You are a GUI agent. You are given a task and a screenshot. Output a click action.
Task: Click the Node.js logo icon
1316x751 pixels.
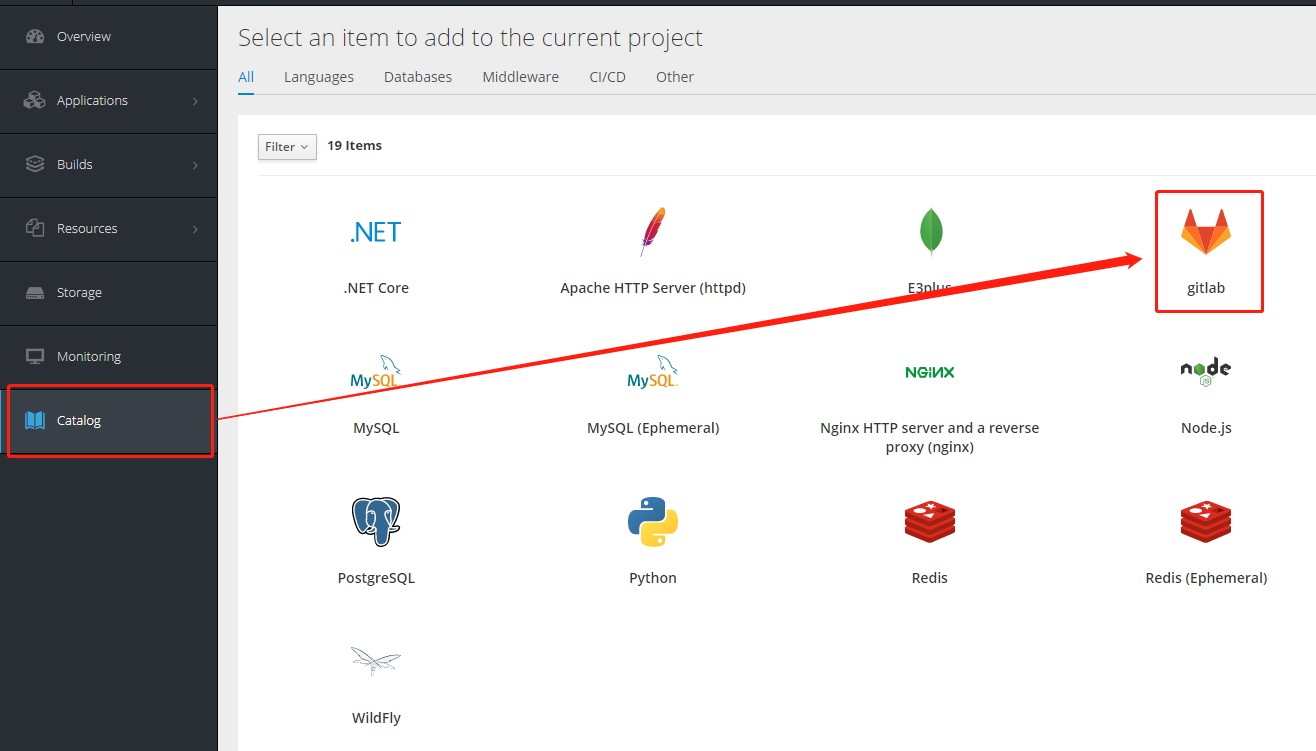pyautogui.click(x=1205, y=371)
